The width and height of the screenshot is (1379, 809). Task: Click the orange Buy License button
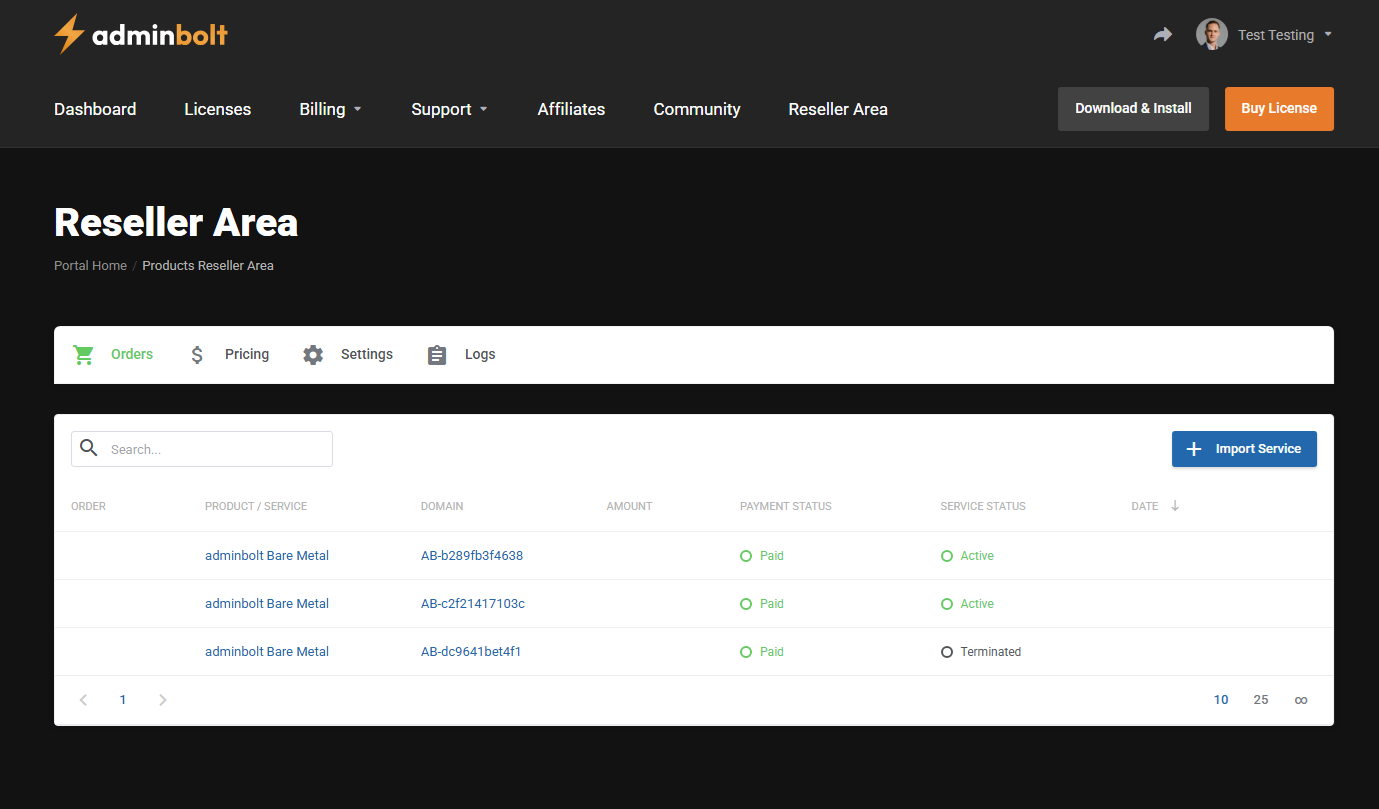[1279, 109]
